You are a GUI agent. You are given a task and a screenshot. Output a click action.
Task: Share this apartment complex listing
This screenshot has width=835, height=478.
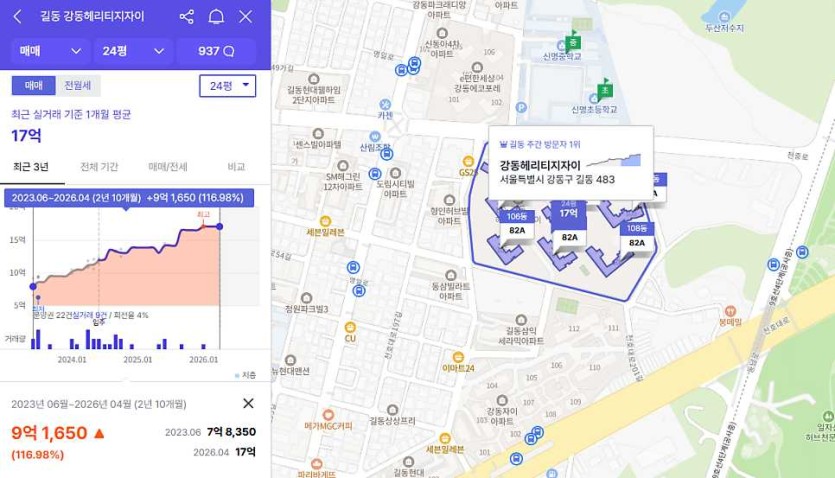(187, 17)
